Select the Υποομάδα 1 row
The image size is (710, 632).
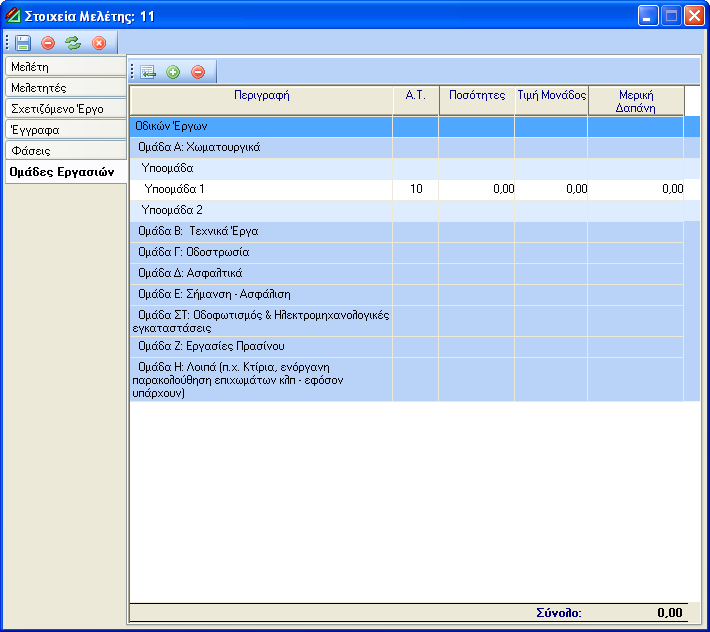pyautogui.click(x=415, y=189)
